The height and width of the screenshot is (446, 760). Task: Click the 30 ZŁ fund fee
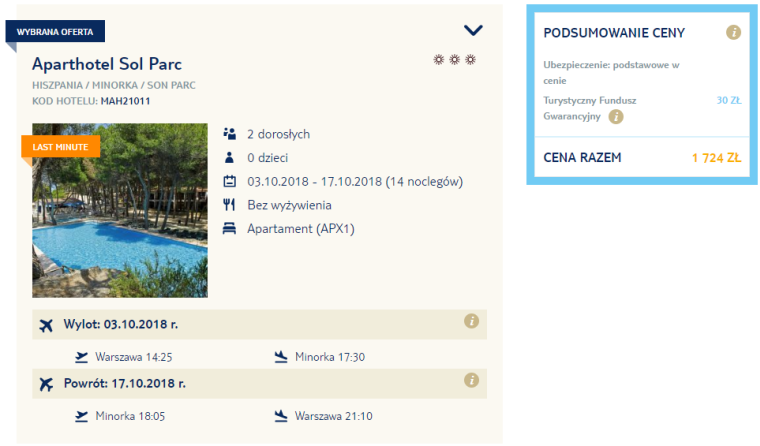coord(729,100)
